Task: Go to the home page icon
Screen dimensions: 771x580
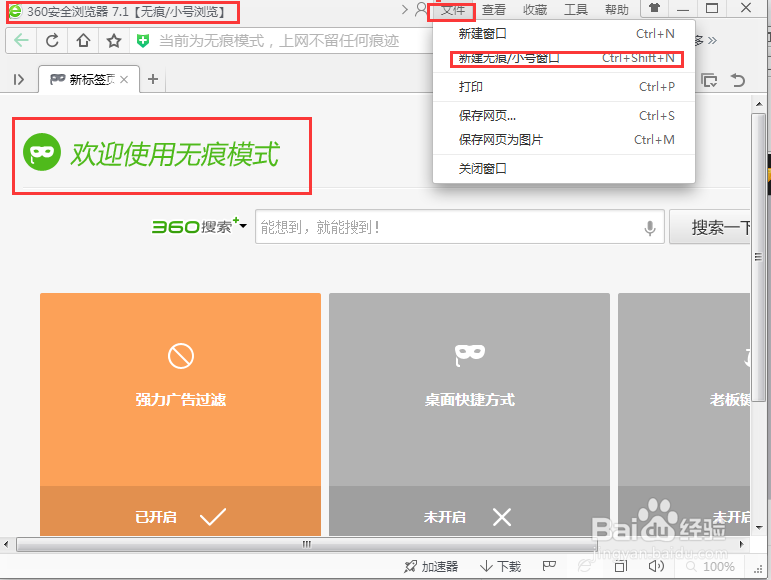Action: pyautogui.click(x=83, y=40)
